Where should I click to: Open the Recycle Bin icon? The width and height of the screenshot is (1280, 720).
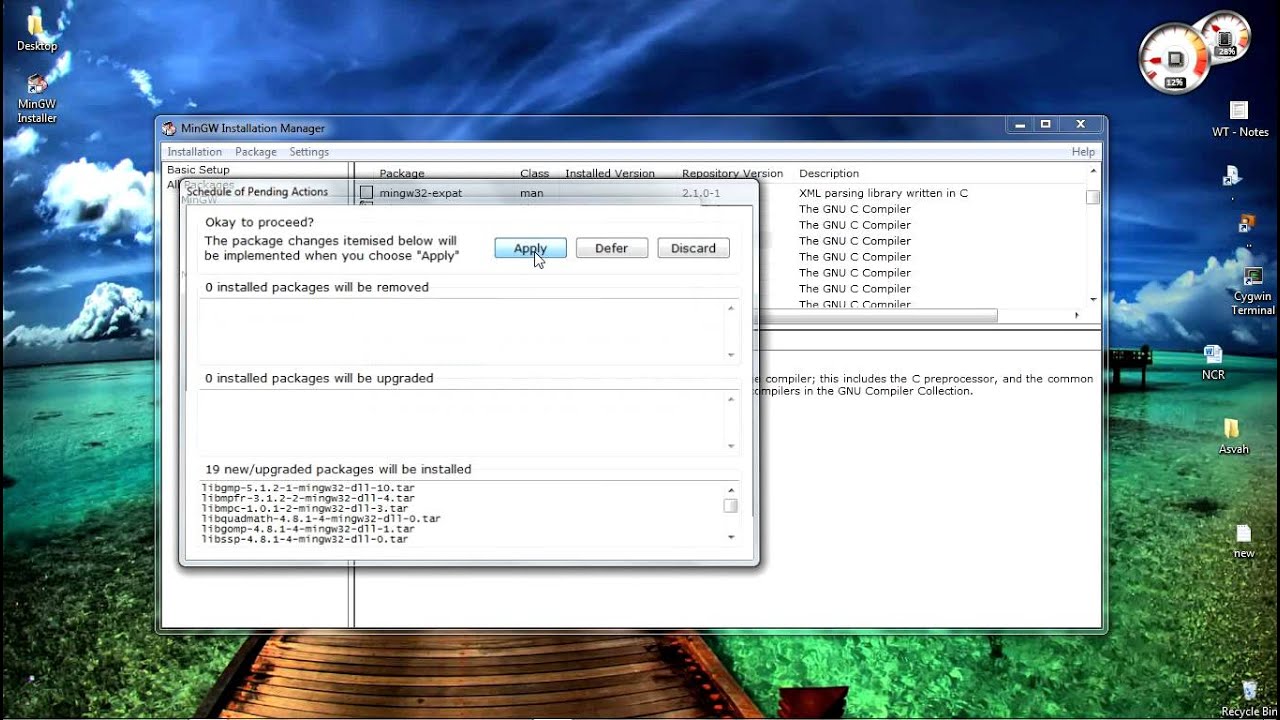1249,698
